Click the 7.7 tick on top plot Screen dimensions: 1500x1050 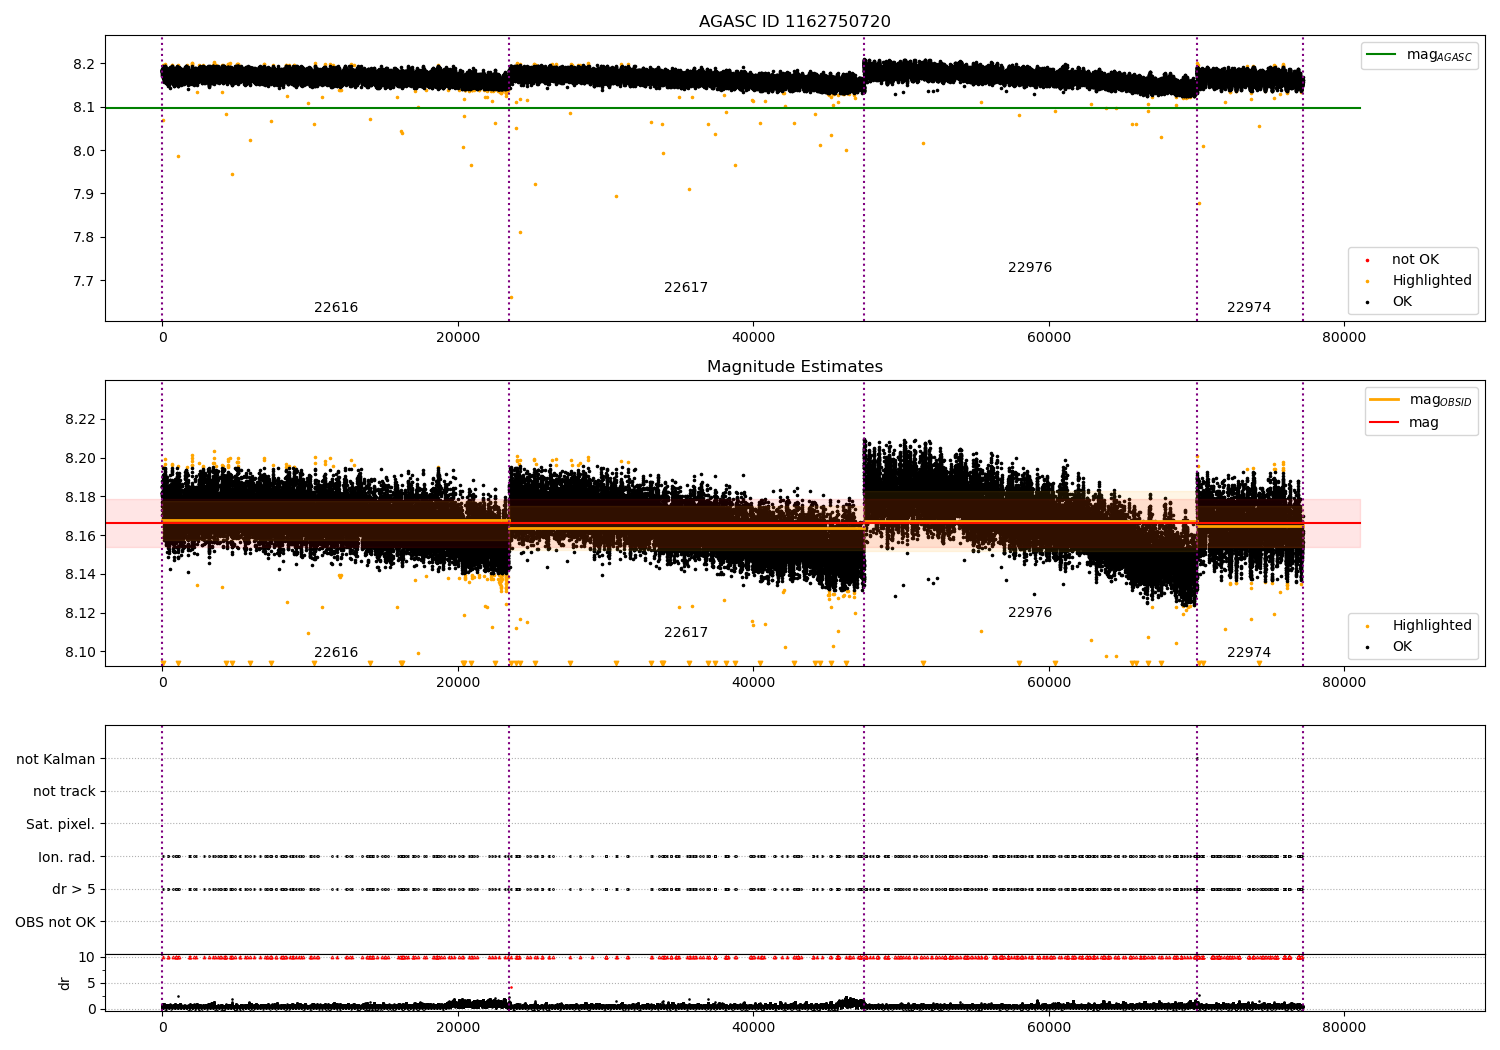[x=82, y=281]
